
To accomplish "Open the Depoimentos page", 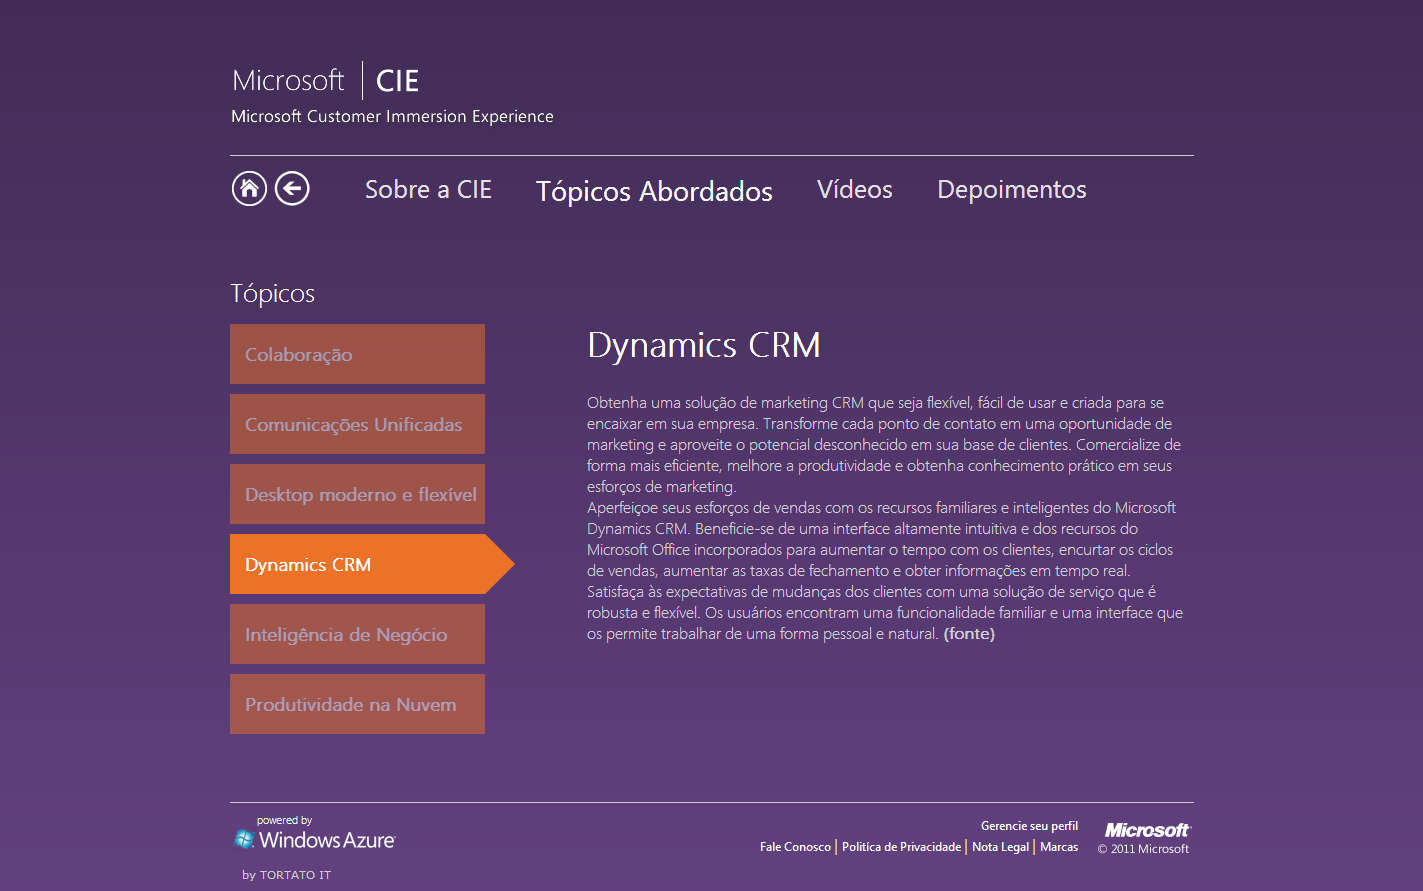I will click(x=1012, y=190).
